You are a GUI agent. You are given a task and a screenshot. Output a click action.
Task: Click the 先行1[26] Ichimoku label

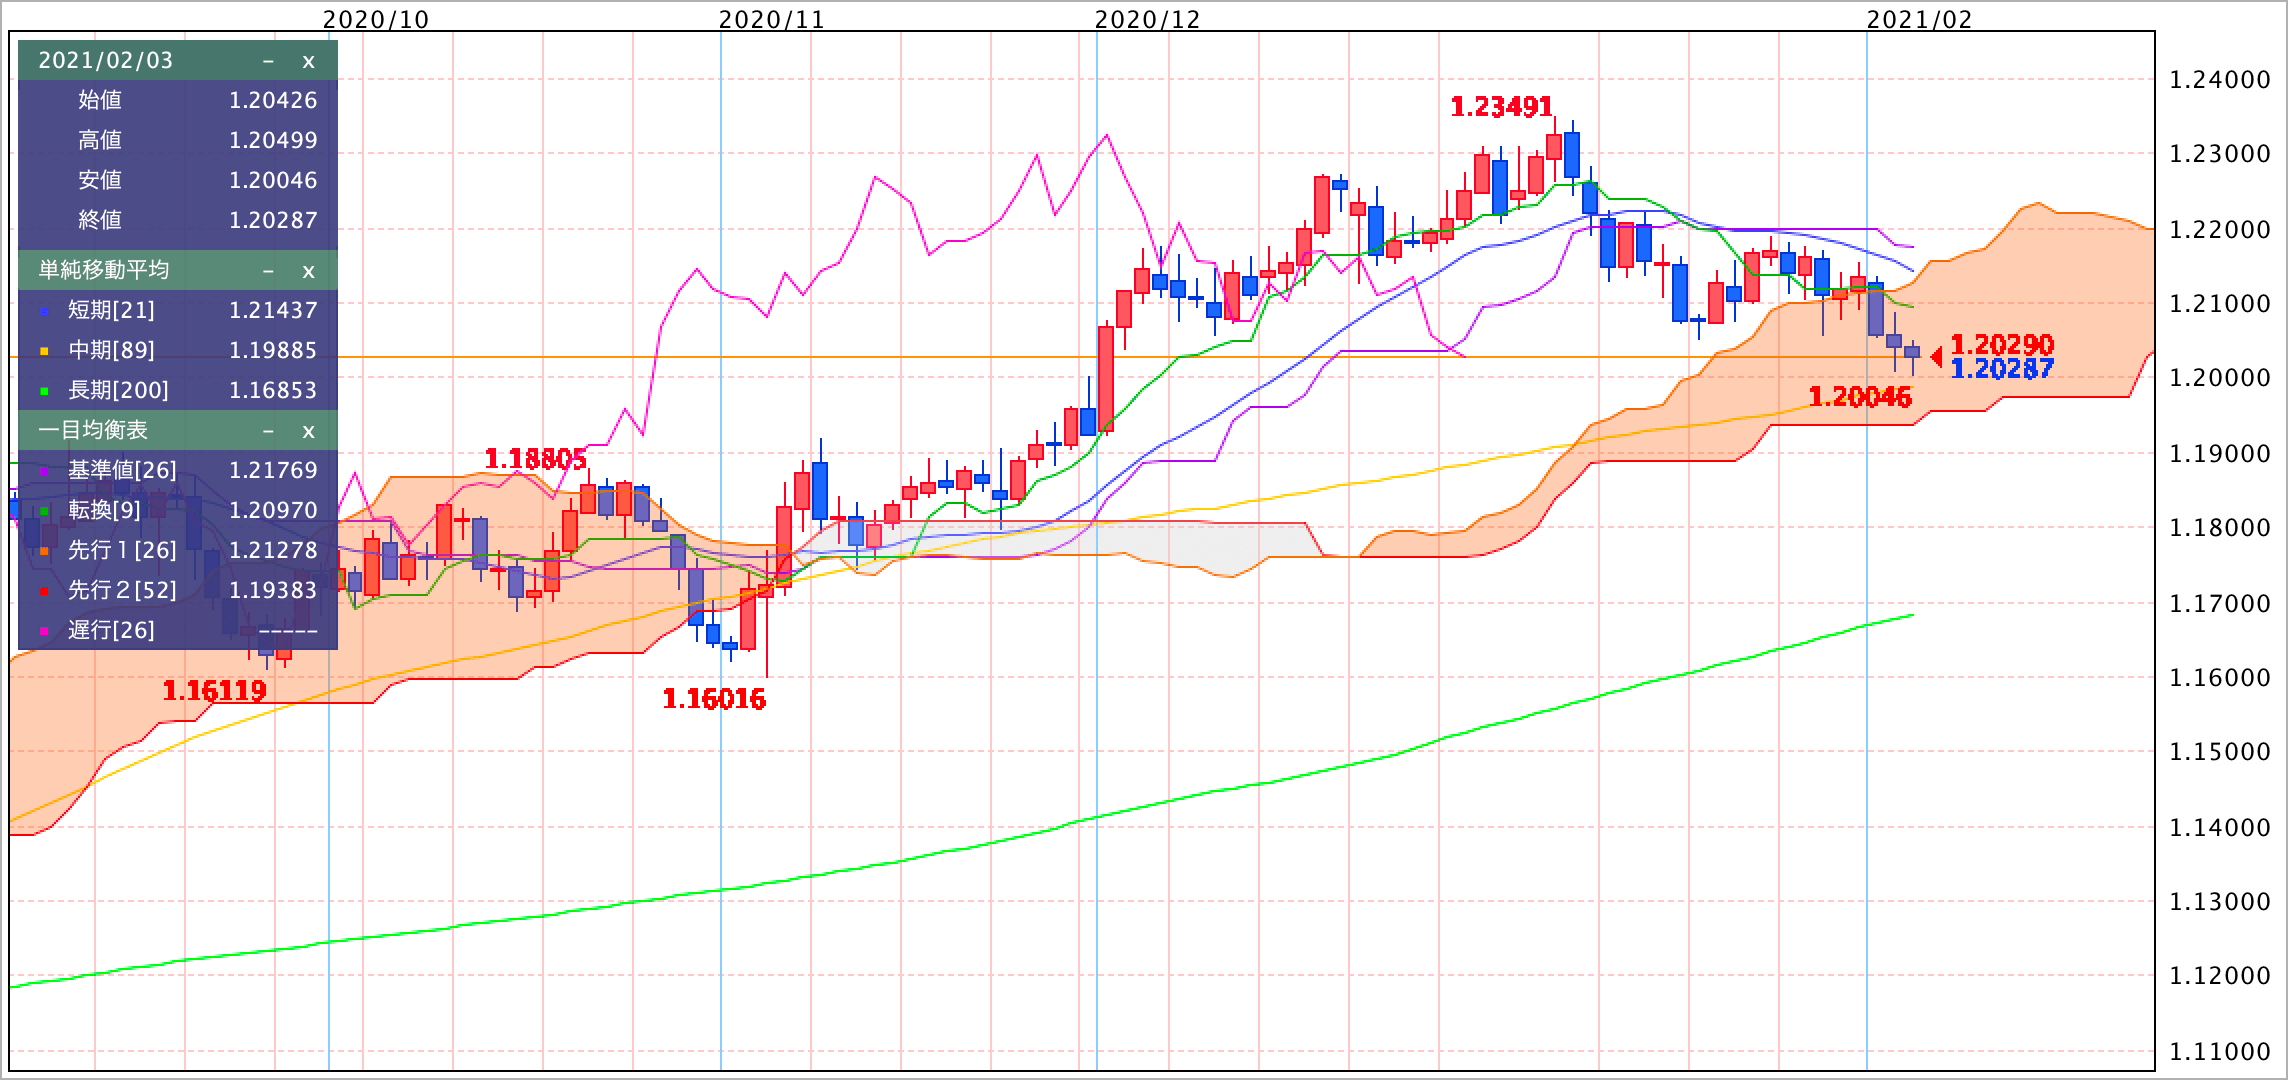click(x=122, y=550)
